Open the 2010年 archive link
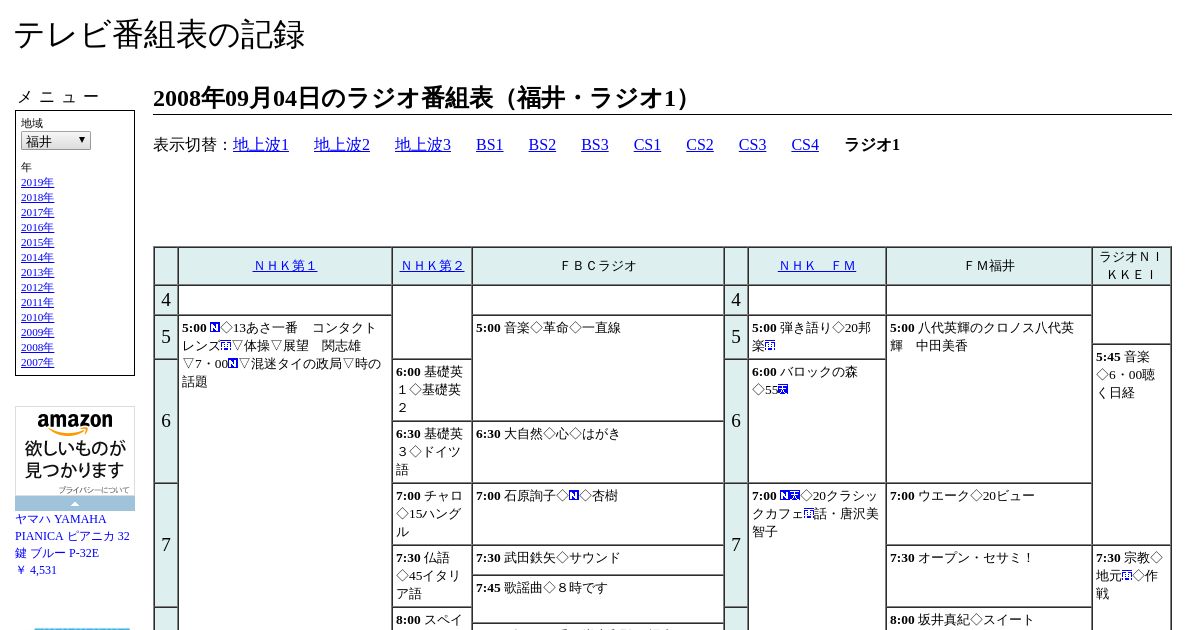This screenshot has width=1200, height=630. click(x=37, y=317)
